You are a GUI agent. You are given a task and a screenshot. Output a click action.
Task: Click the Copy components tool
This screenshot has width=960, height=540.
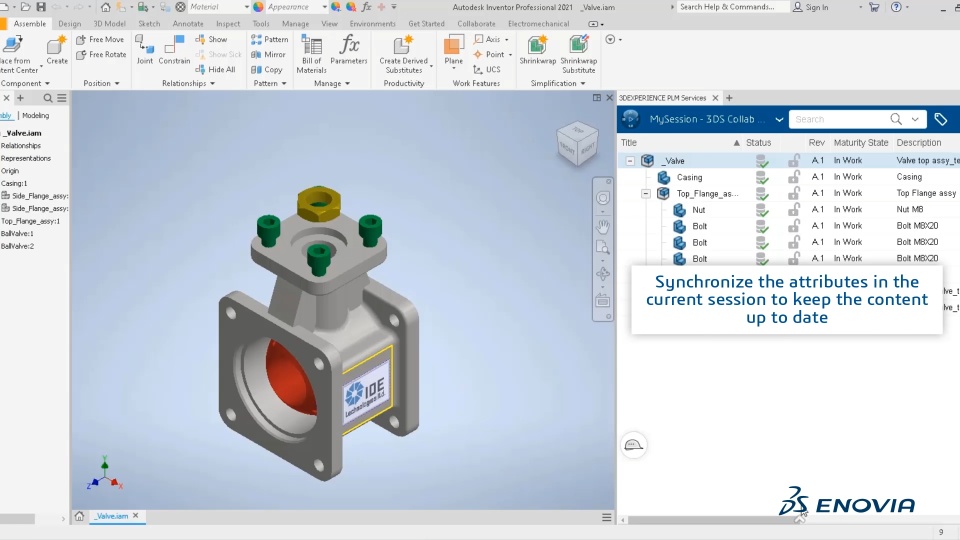click(x=266, y=70)
